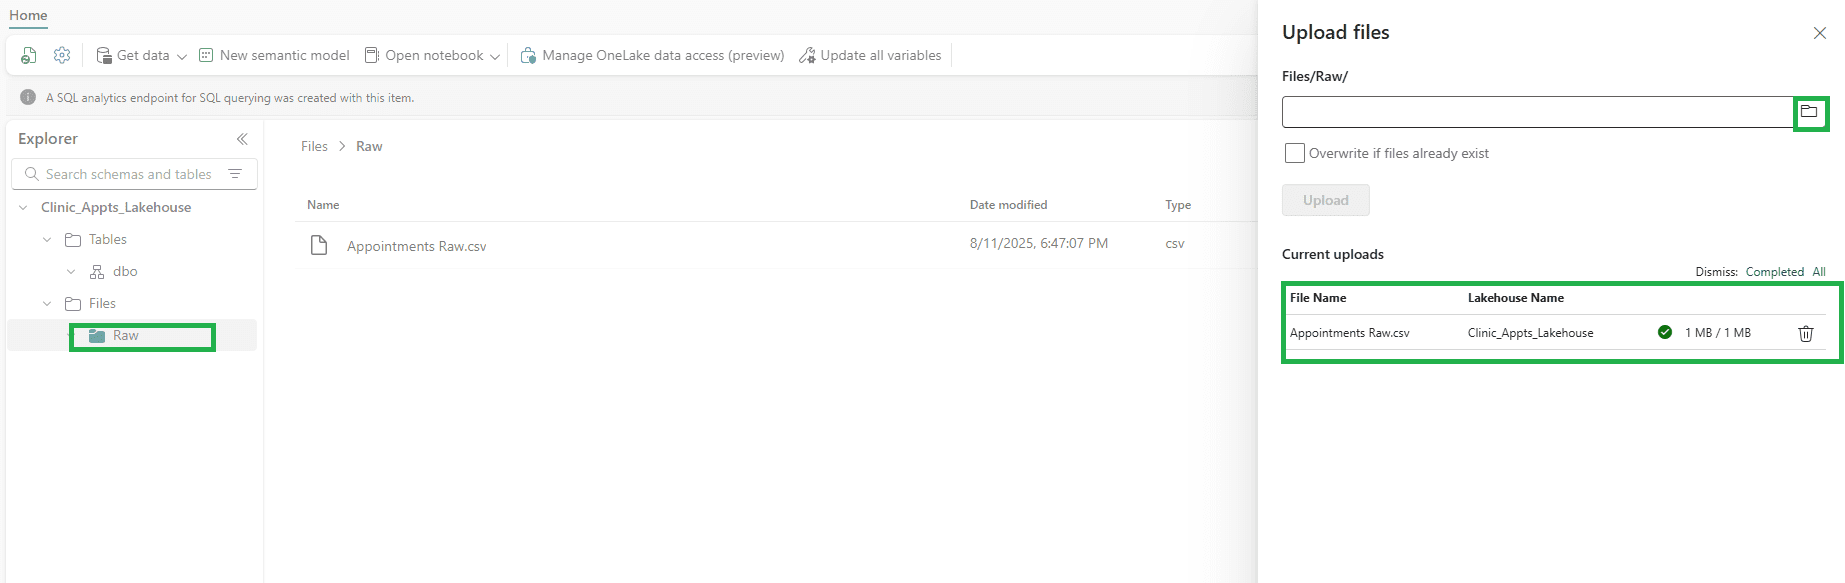Image resolution: width=1845 pixels, height=583 pixels.
Task: Close the Upload files panel
Action: 1819,33
